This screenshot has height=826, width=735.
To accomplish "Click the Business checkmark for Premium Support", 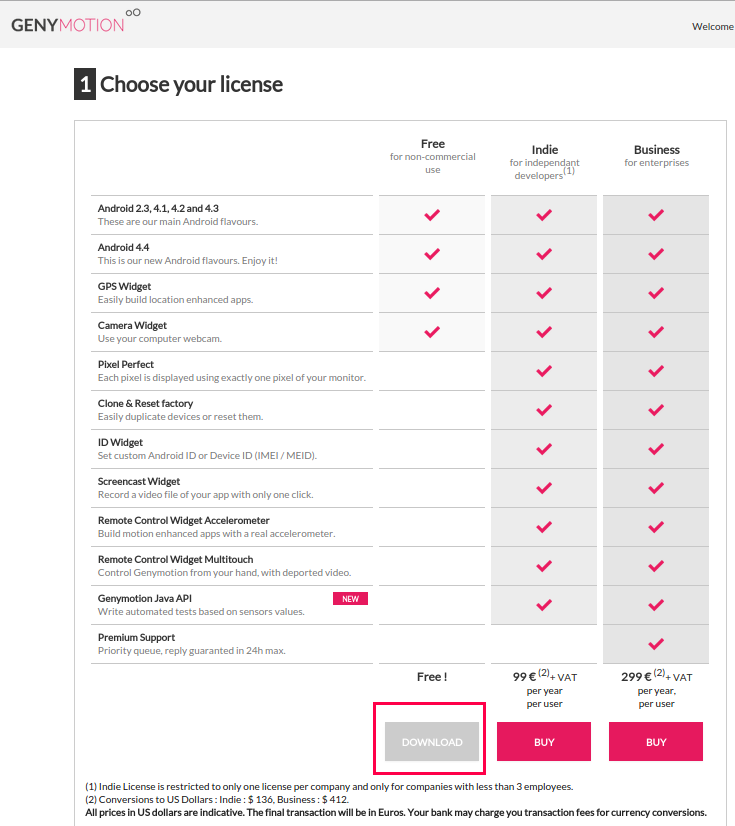I will point(656,644).
